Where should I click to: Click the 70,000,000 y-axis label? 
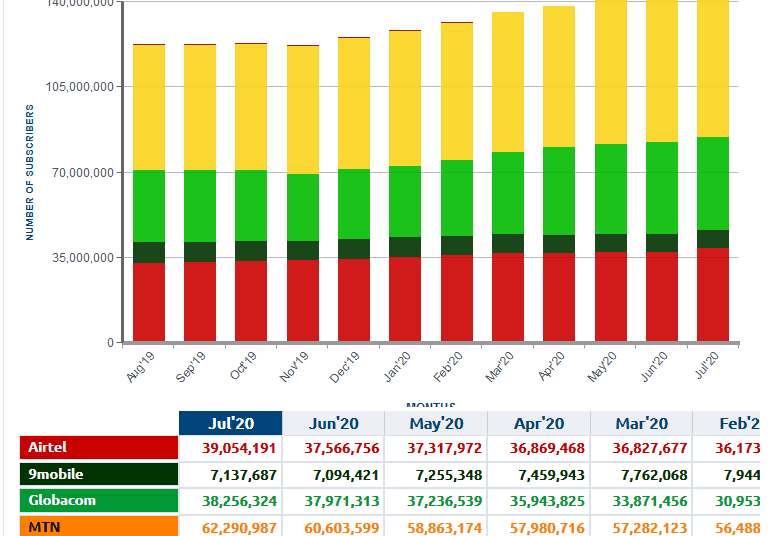[83, 172]
